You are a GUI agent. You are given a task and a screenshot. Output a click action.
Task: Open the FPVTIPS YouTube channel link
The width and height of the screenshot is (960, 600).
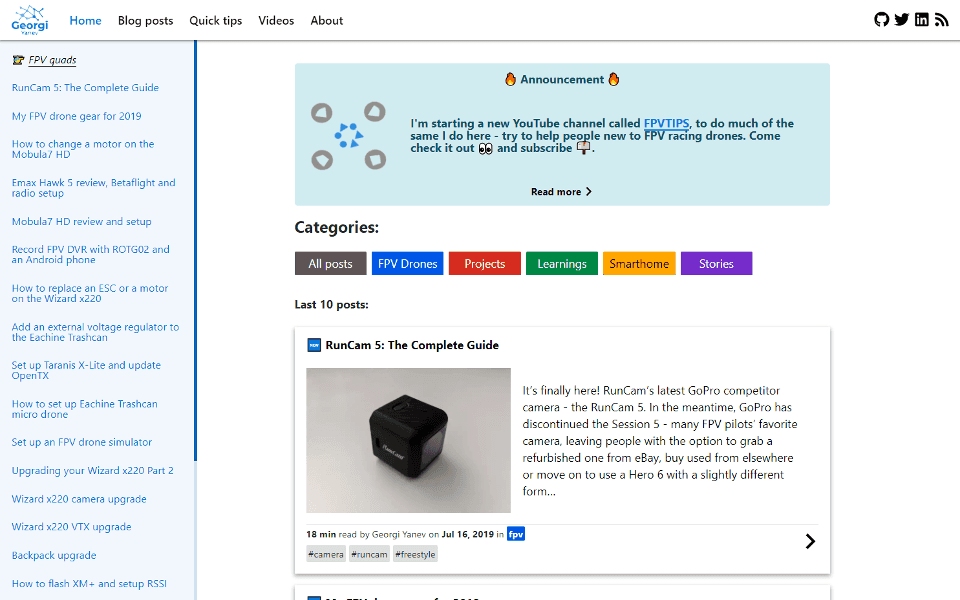tap(666, 124)
